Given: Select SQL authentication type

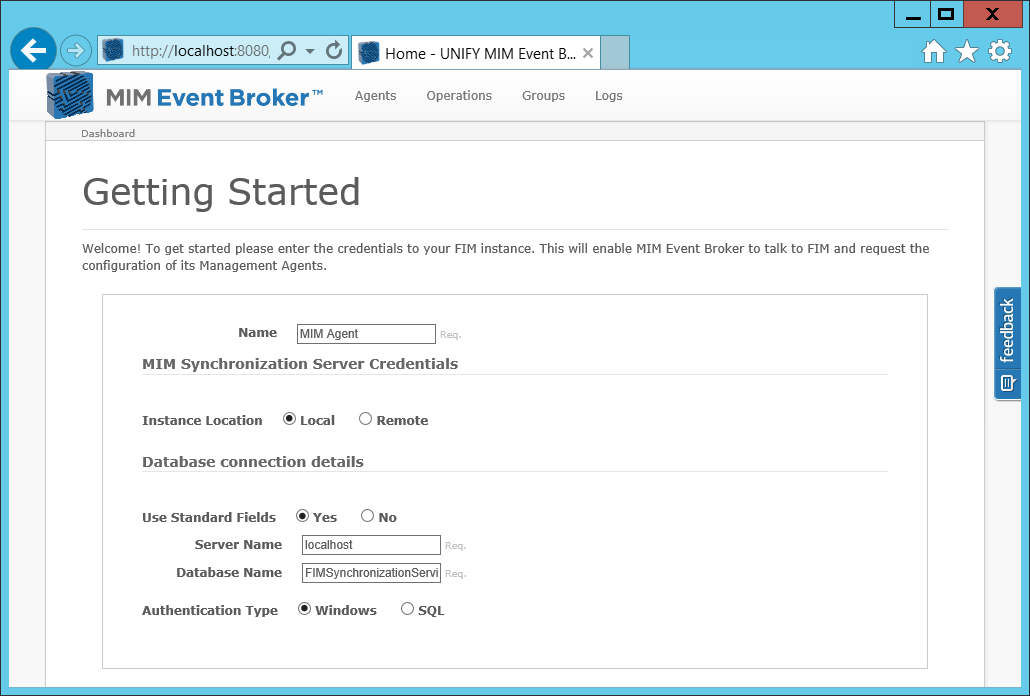Looking at the screenshot, I should pos(407,609).
